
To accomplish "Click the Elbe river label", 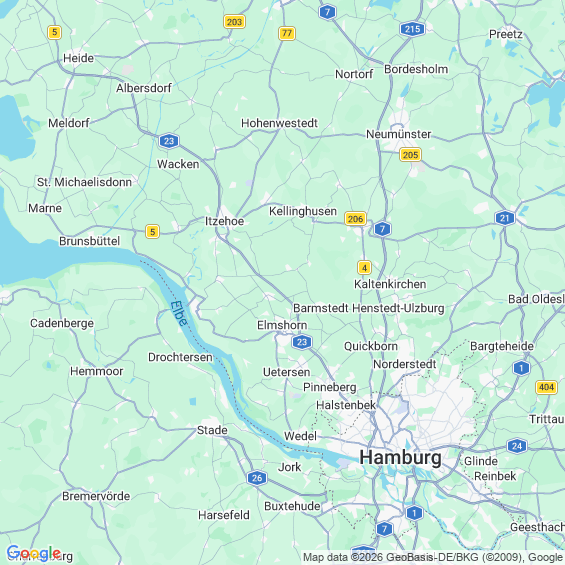I will click(179, 313).
